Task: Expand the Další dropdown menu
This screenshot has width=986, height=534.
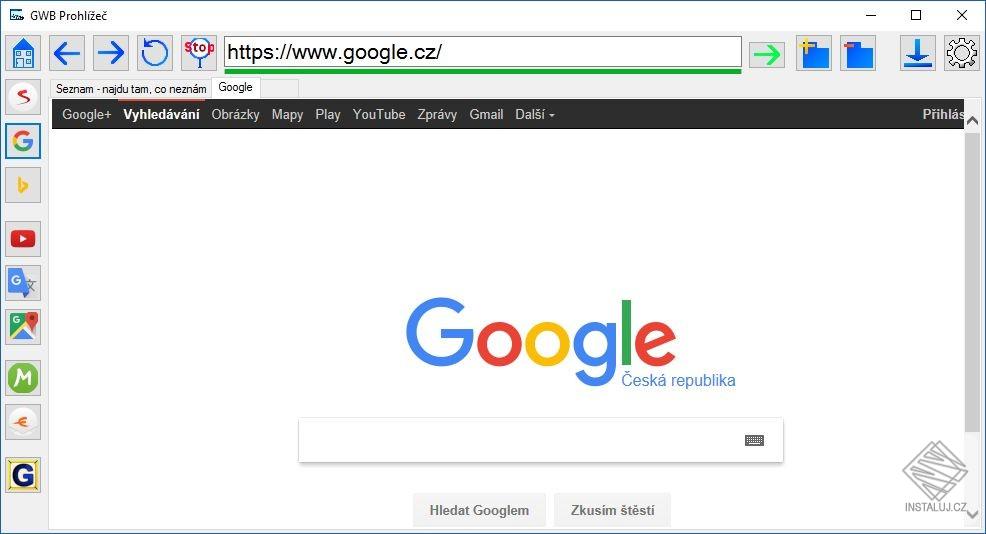Action: pos(535,114)
